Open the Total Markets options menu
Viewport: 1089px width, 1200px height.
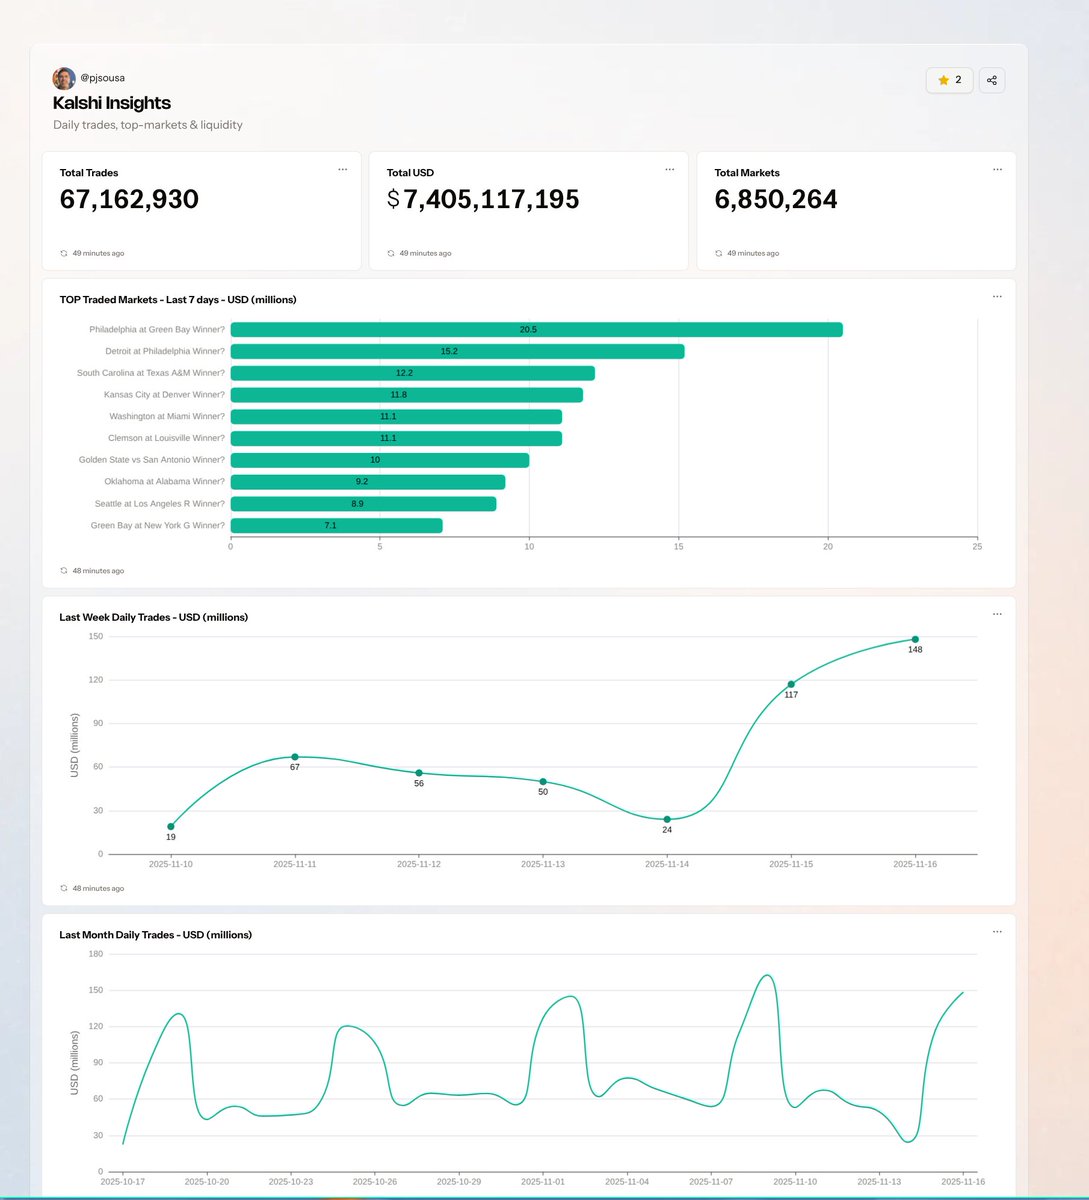click(996, 170)
